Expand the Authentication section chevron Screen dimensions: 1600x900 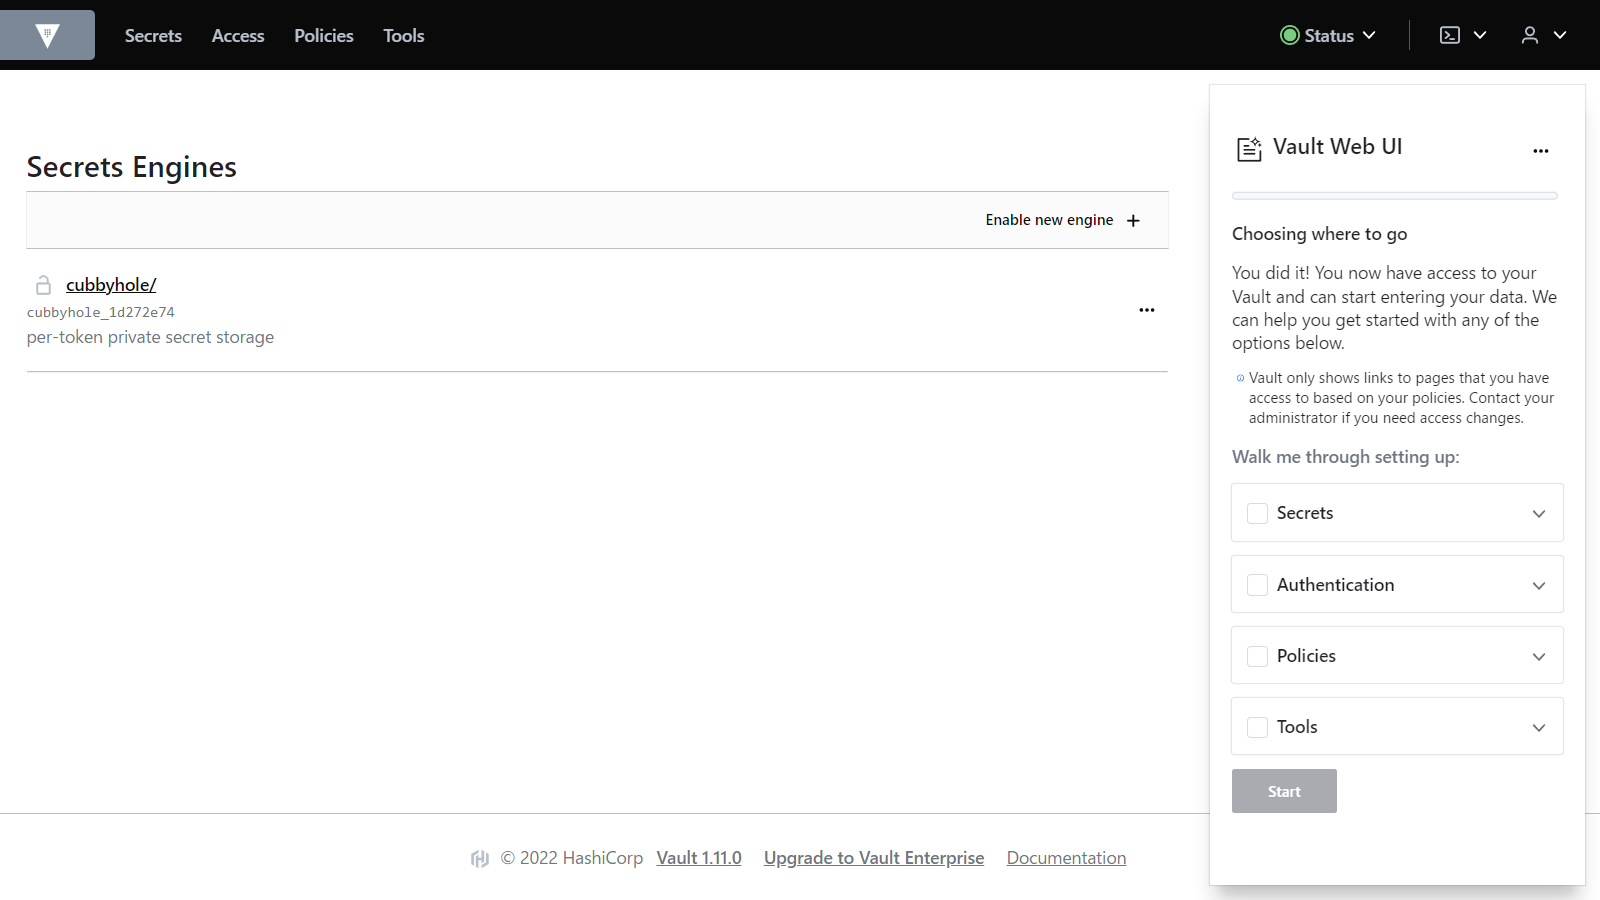[x=1538, y=585]
